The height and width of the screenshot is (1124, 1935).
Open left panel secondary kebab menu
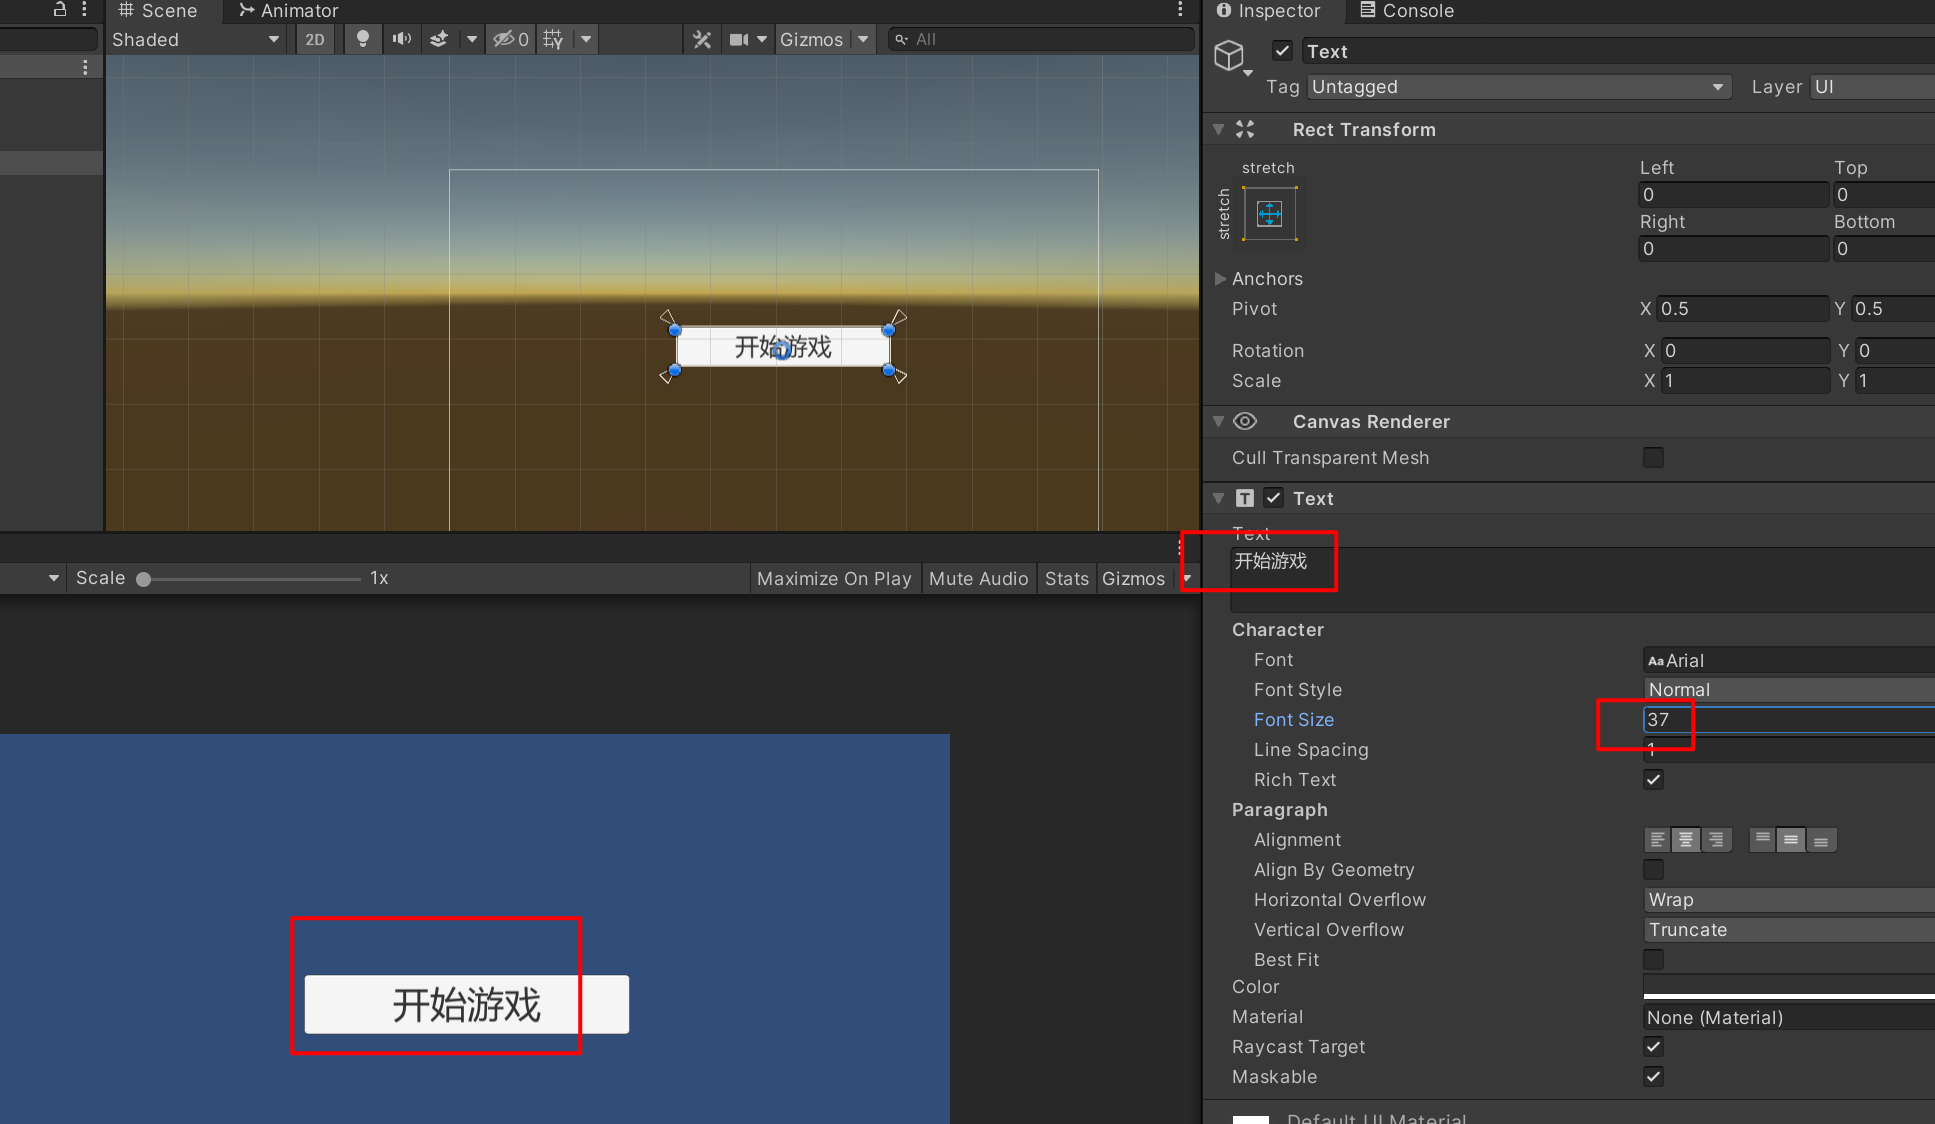85,67
